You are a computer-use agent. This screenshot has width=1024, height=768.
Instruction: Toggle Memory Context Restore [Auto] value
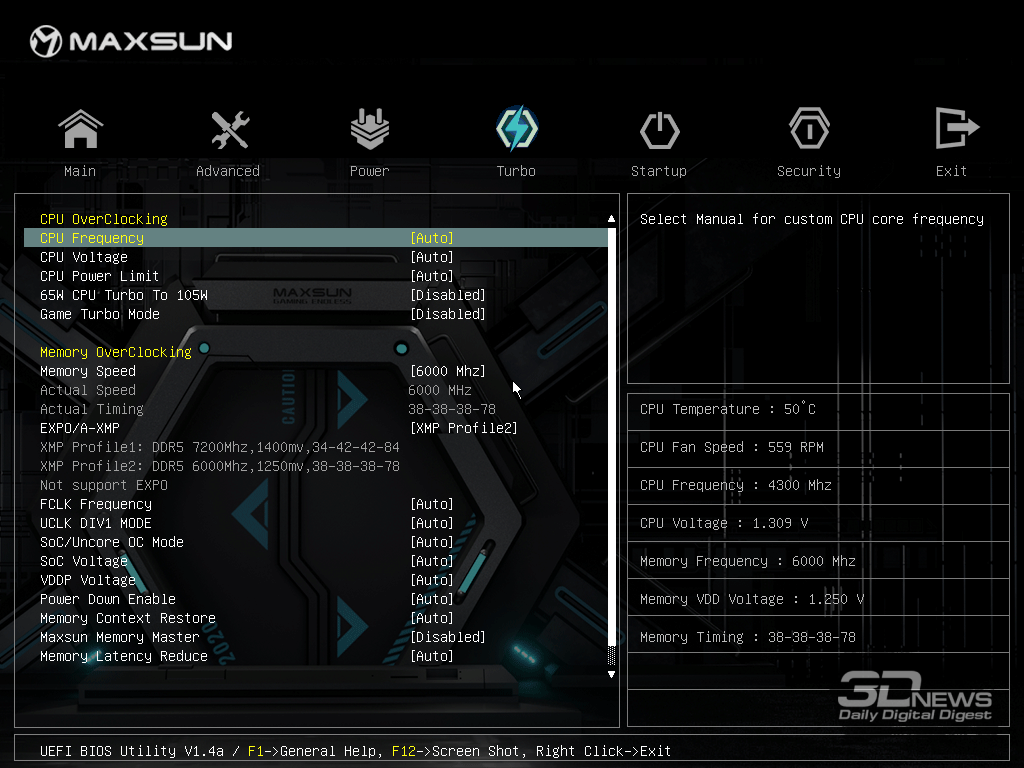pyautogui.click(x=432, y=618)
